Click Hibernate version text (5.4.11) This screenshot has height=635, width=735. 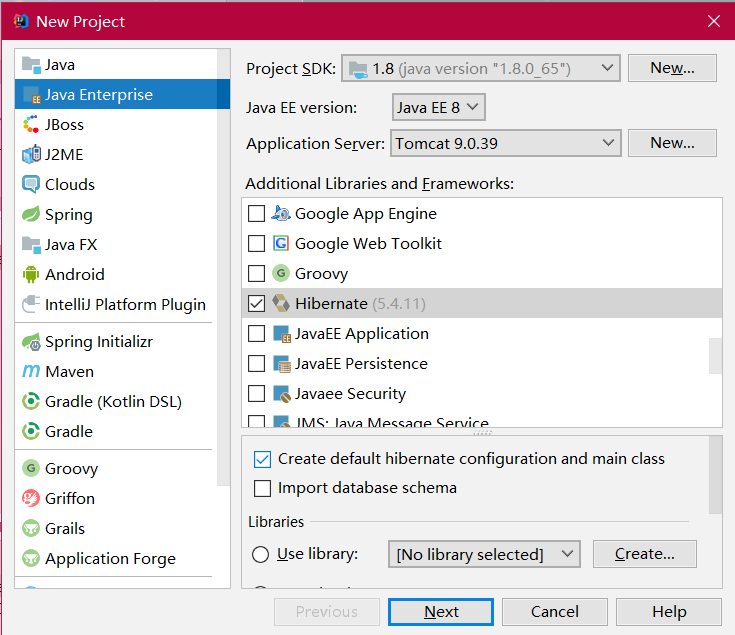(399, 304)
